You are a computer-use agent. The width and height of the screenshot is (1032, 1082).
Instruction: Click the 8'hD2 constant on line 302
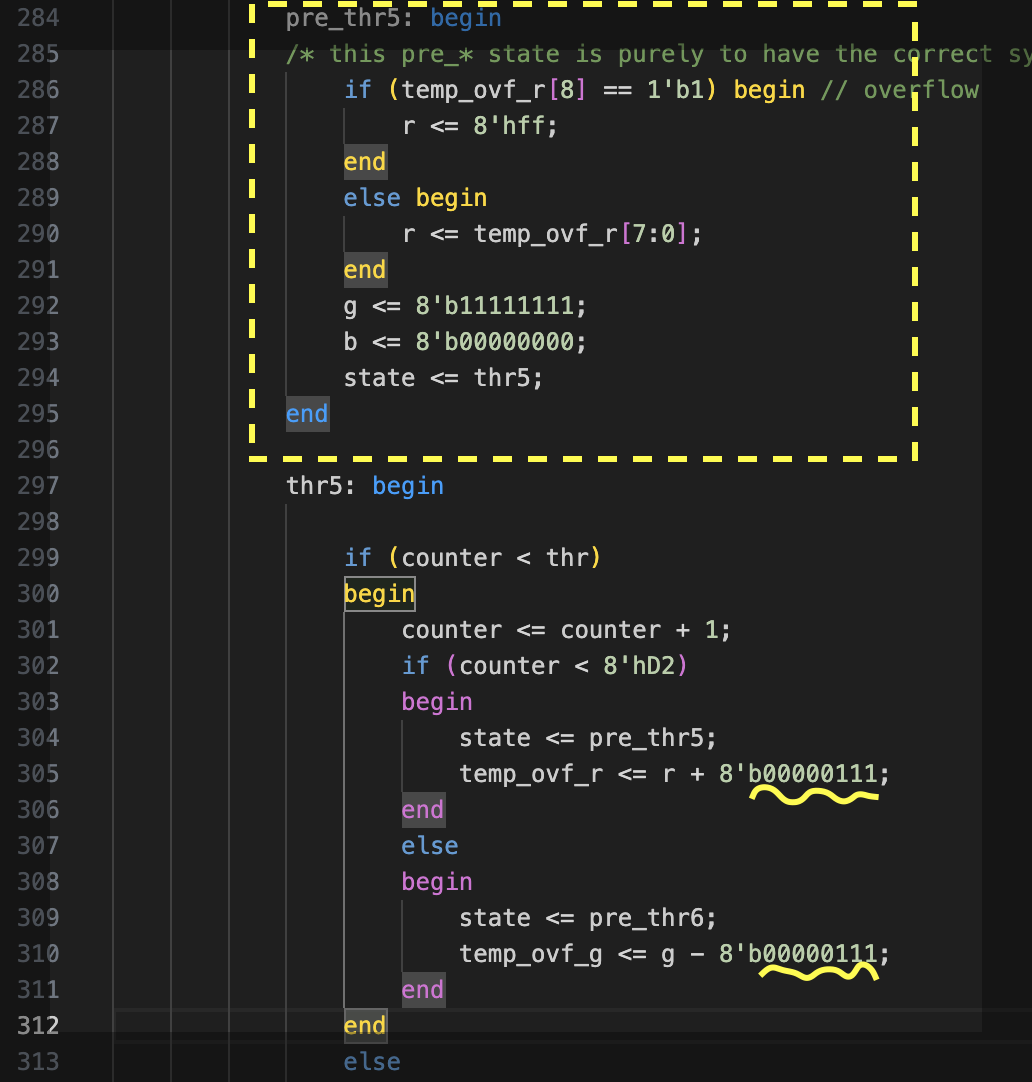639,666
